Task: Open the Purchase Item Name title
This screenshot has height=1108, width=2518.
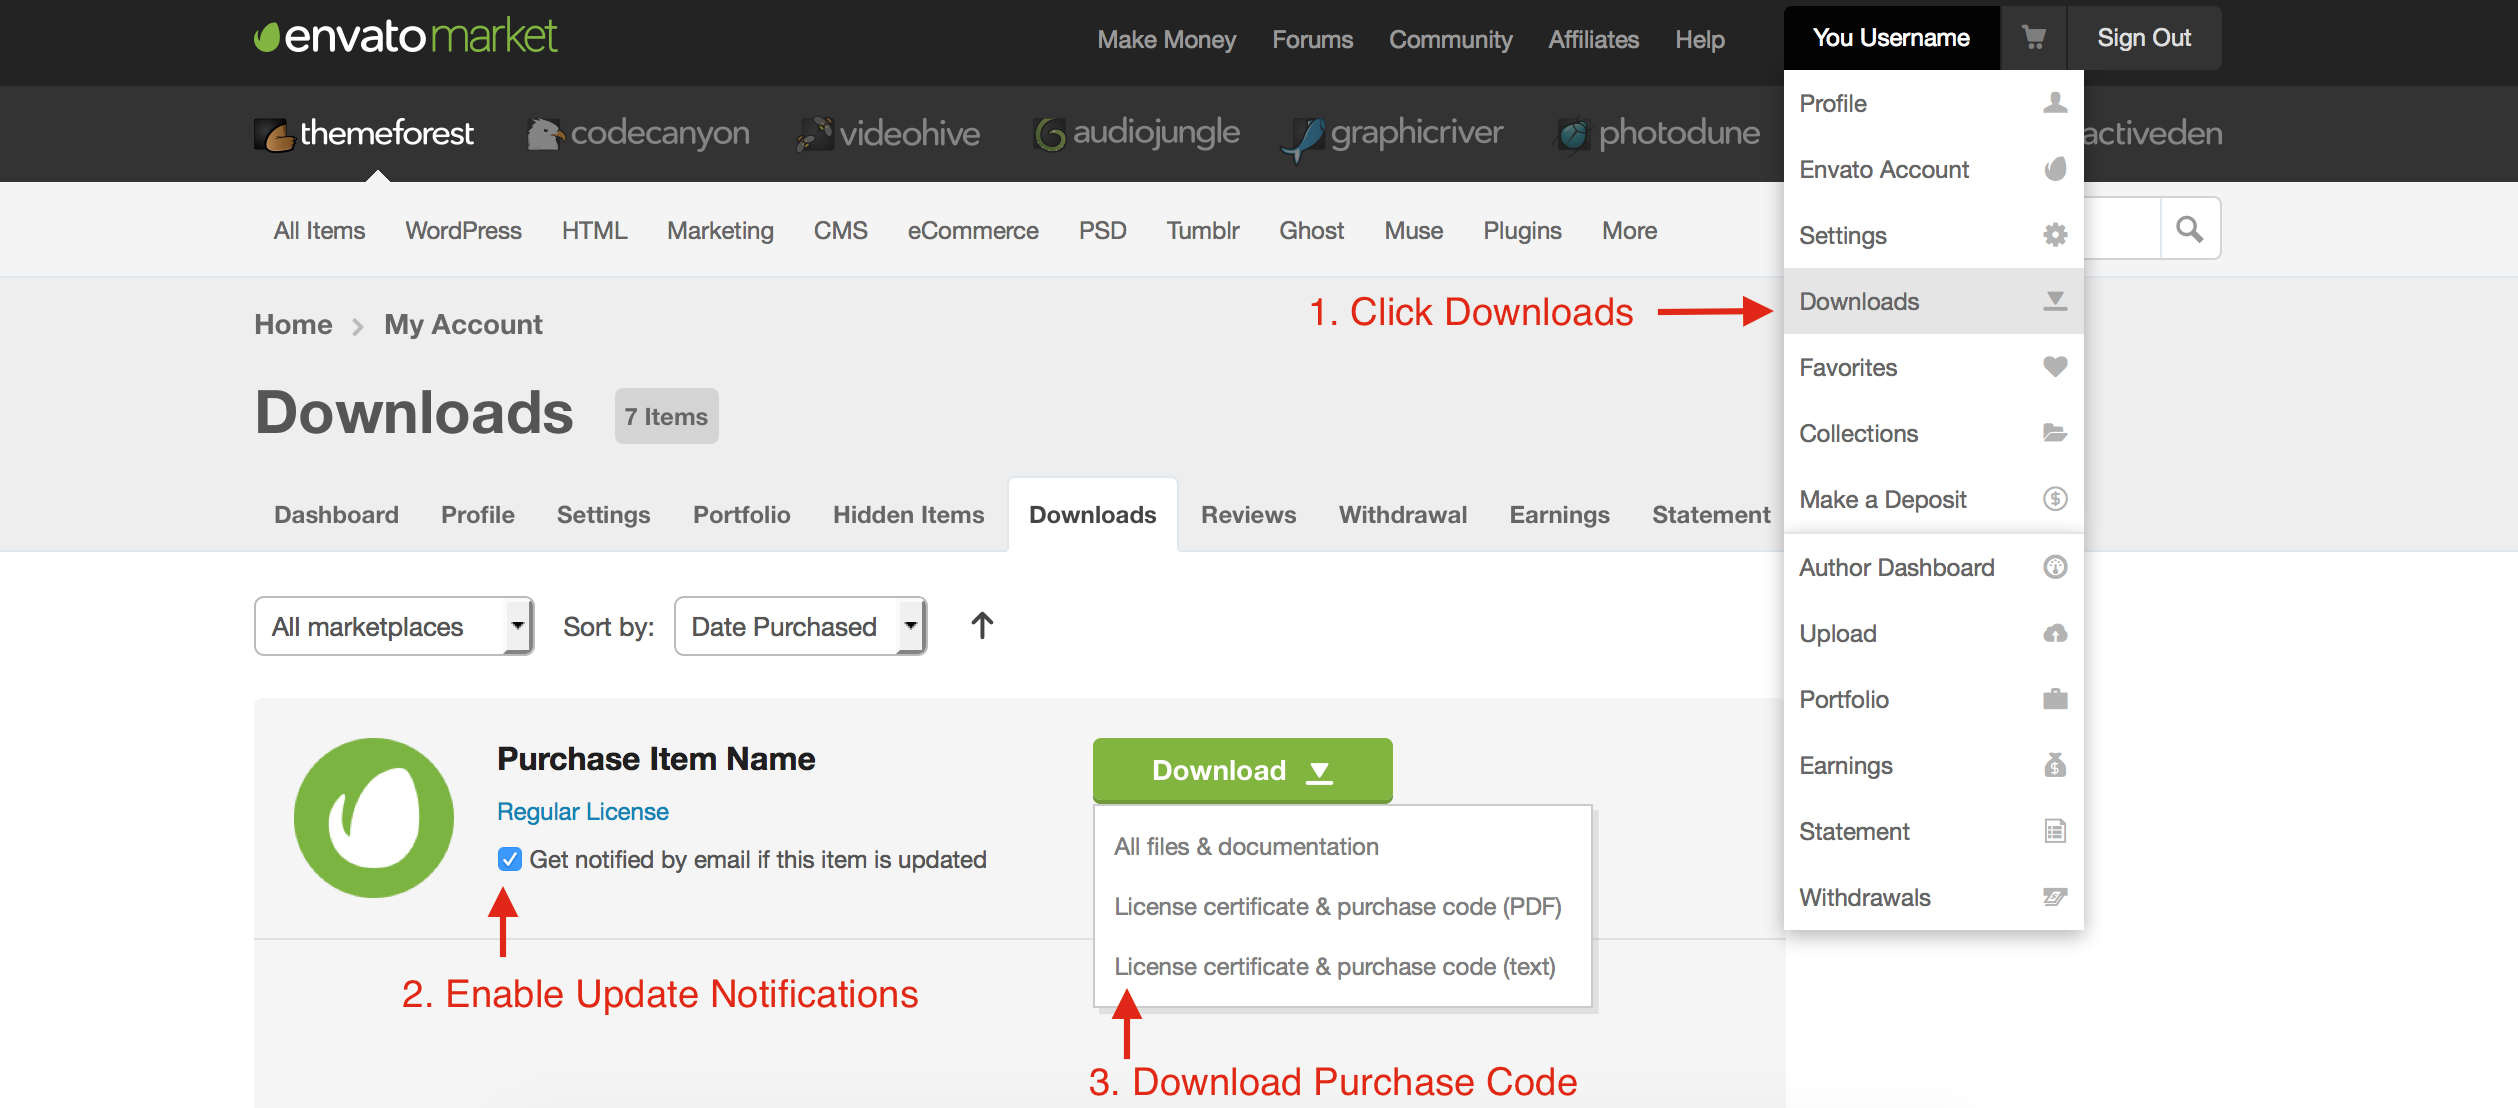Action: pyautogui.click(x=656, y=759)
